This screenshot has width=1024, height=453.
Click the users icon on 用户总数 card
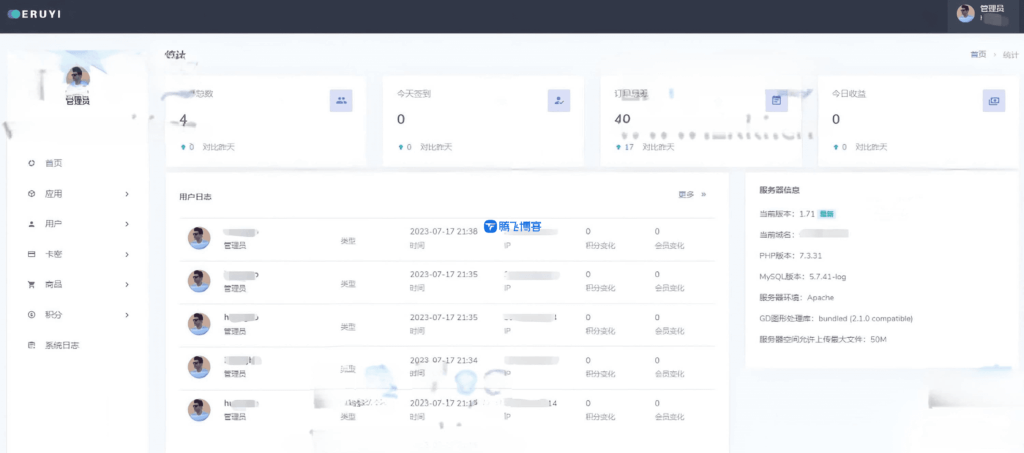pos(341,101)
